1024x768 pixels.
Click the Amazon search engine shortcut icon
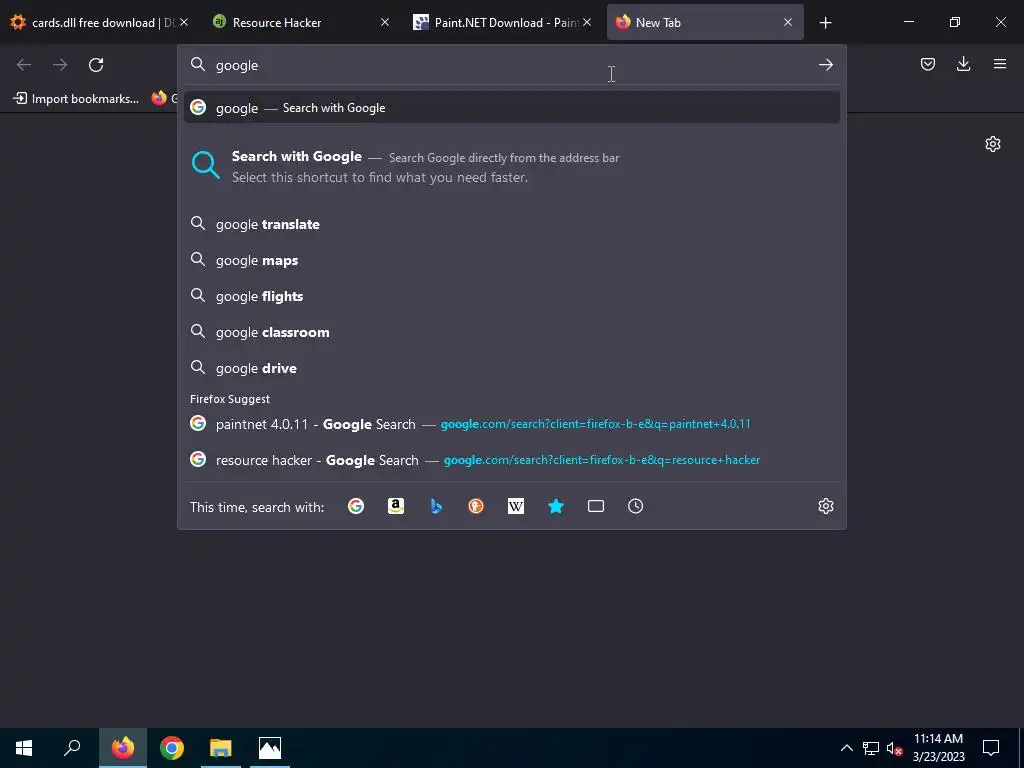point(396,506)
